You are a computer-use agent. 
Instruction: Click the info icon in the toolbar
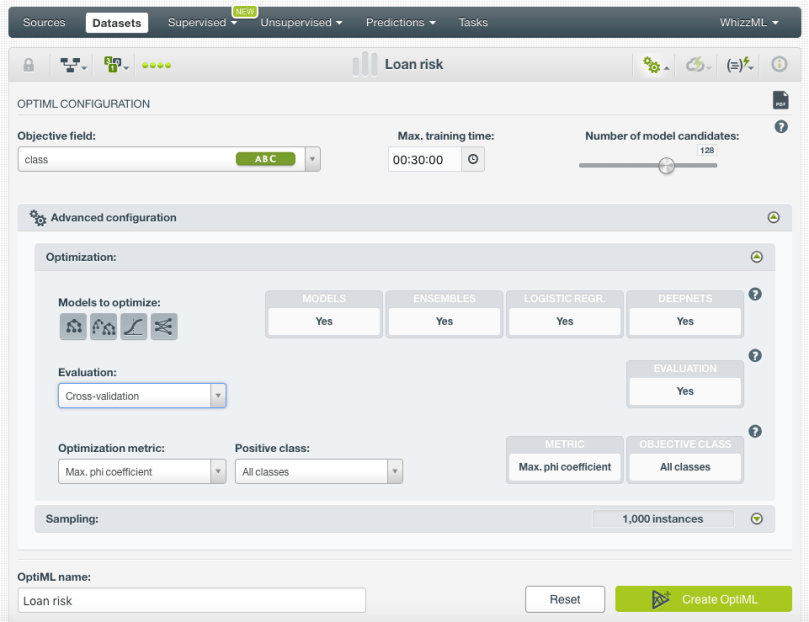pyautogui.click(x=779, y=65)
